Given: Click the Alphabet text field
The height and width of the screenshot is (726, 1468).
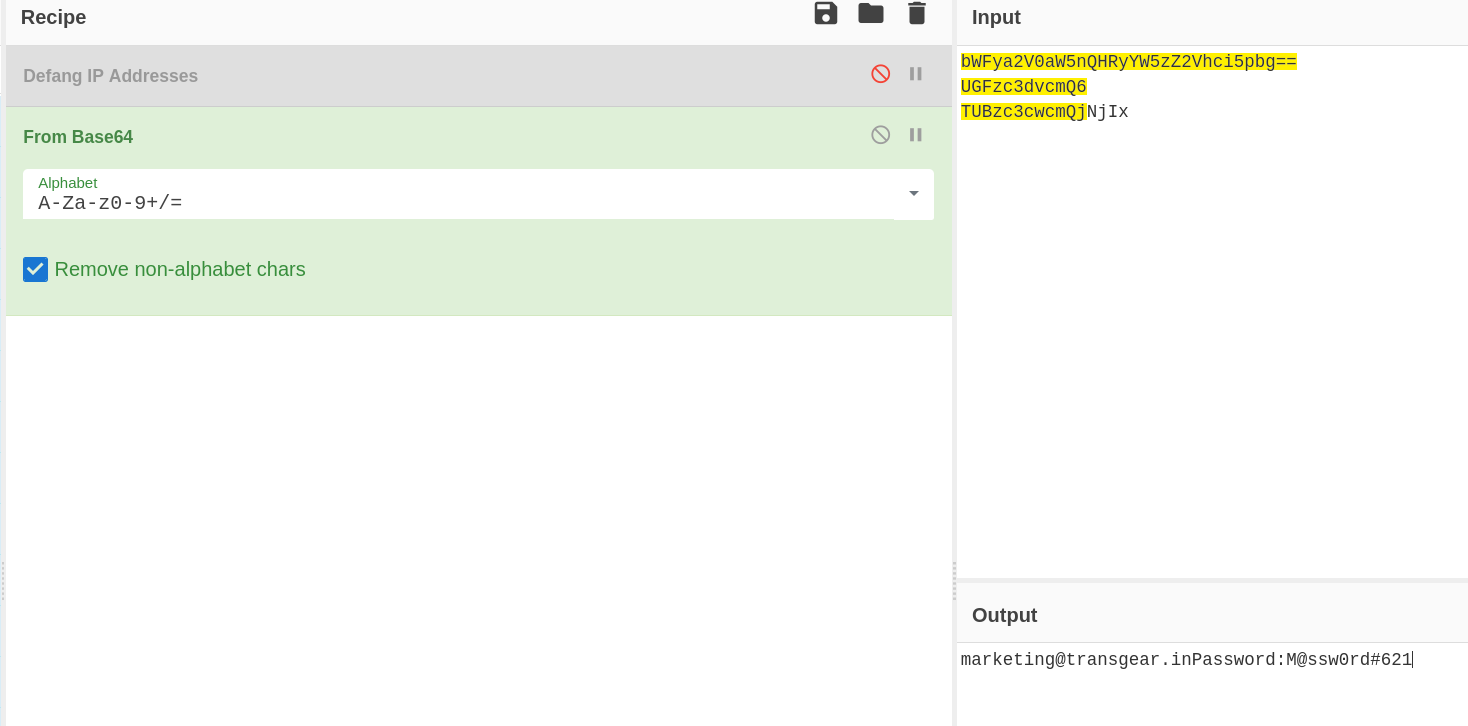Looking at the screenshot, I should pos(450,203).
